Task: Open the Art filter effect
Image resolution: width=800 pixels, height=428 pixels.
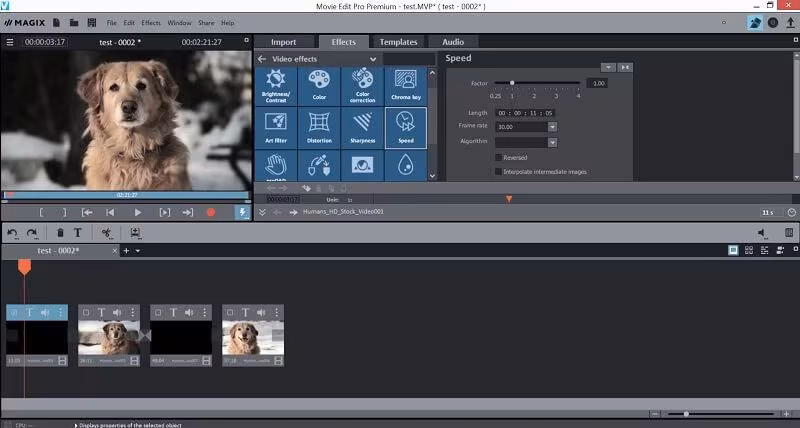Action: 276,128
